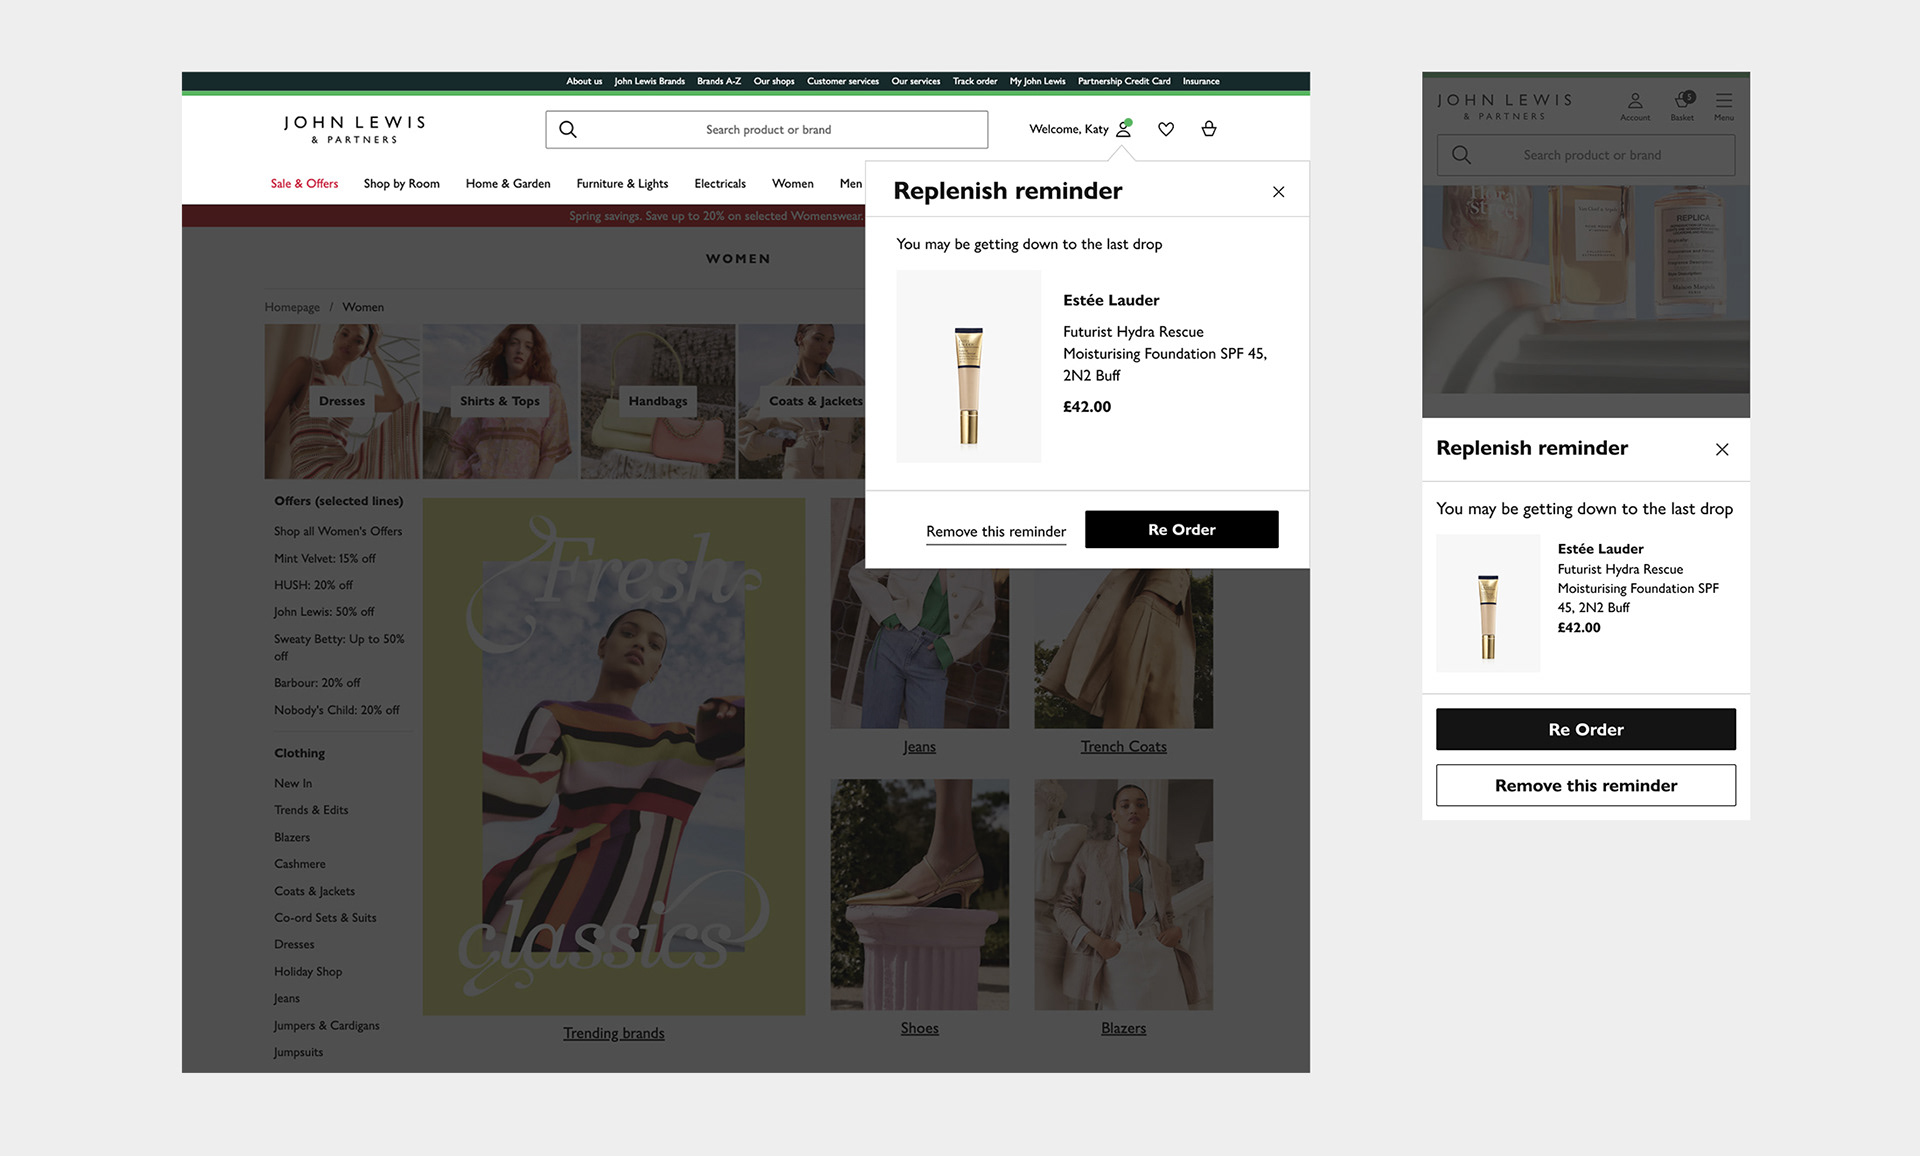Click Trends & Edits sidebar link
The height and width of the screenshot is (1156, 1920).
click(311, 810)
